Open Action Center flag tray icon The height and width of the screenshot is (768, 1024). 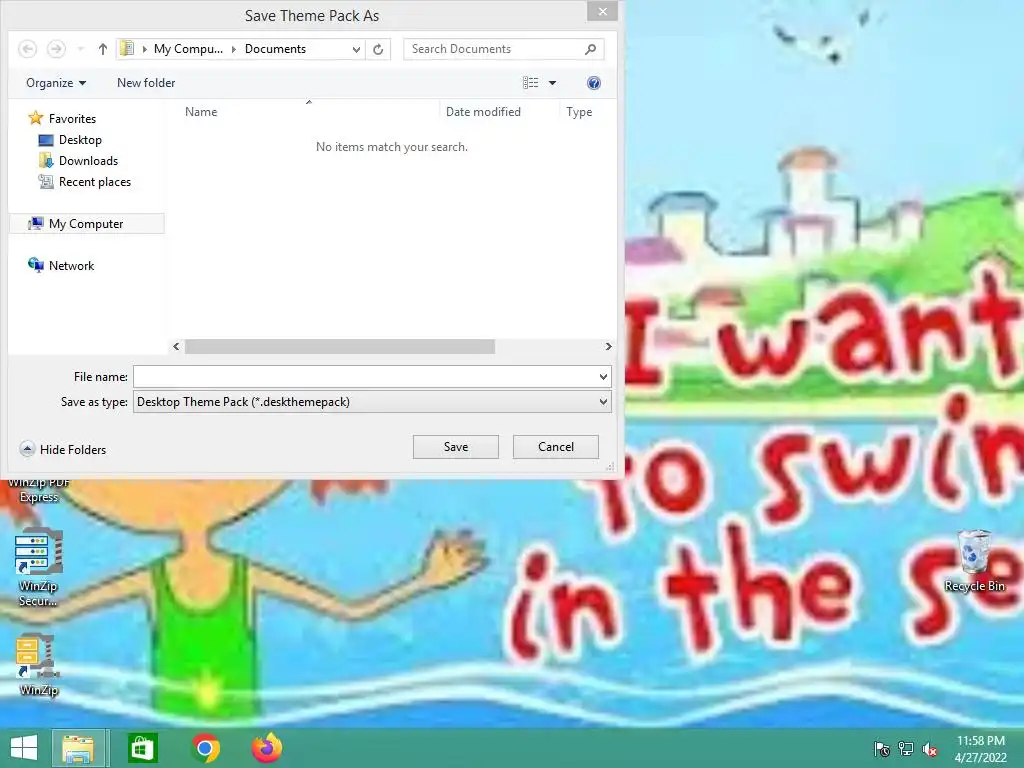(882, 749)
